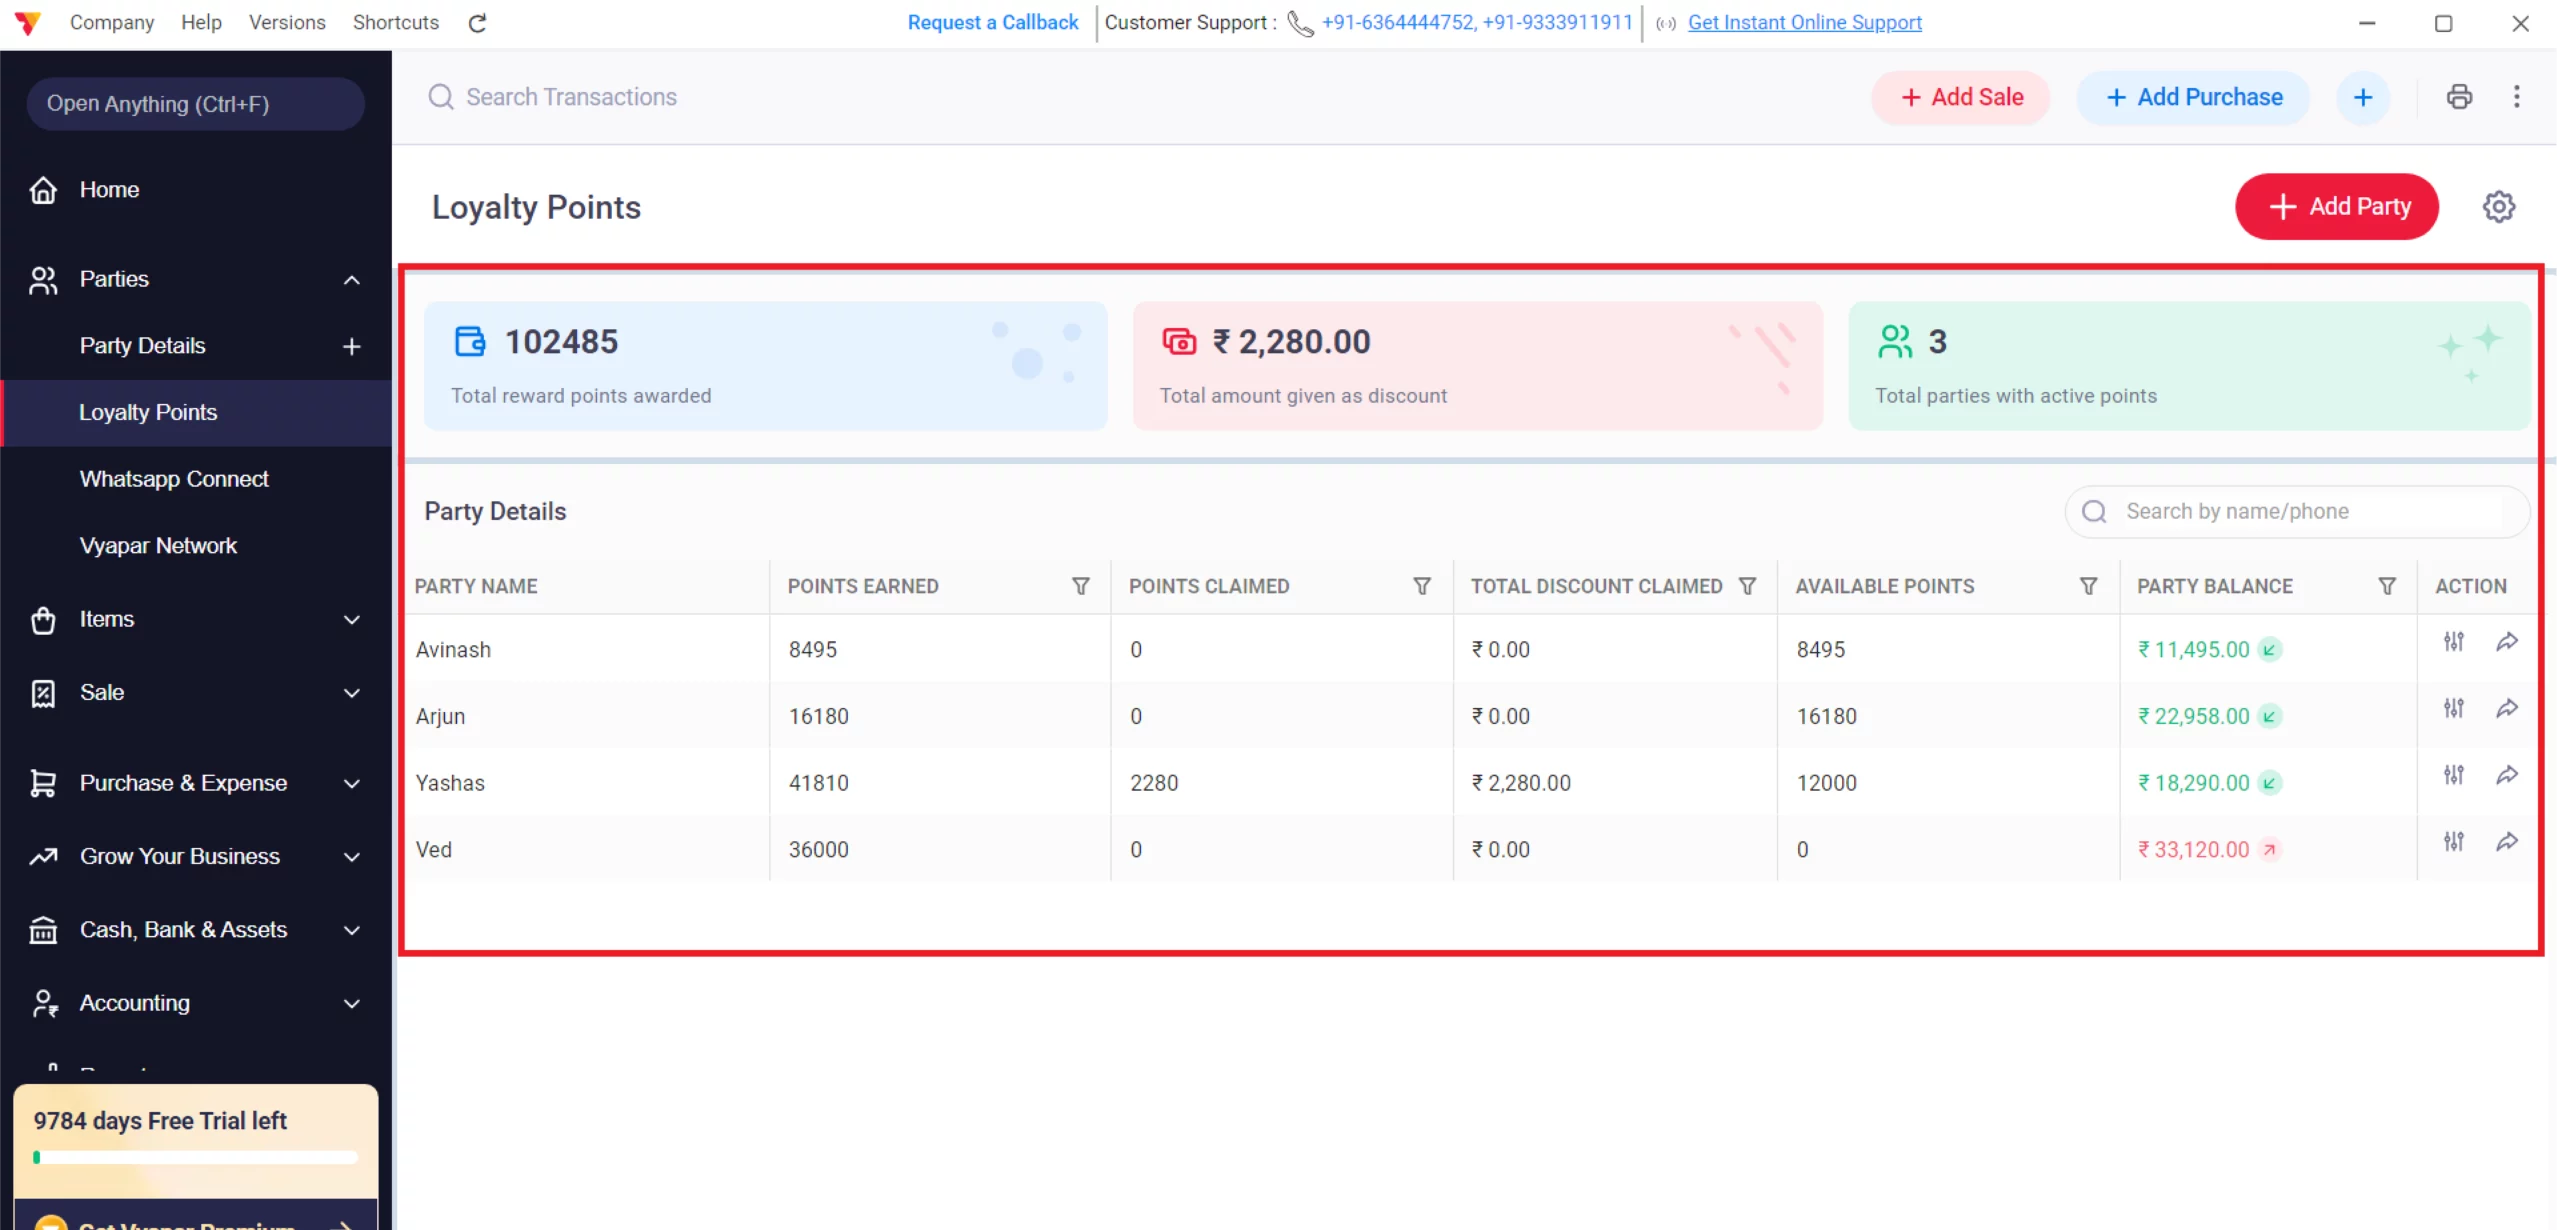Screen dimensions: 2560x1230
Task: Expand Cash, Bank & Assets menu
Action: tap(351, 930)
